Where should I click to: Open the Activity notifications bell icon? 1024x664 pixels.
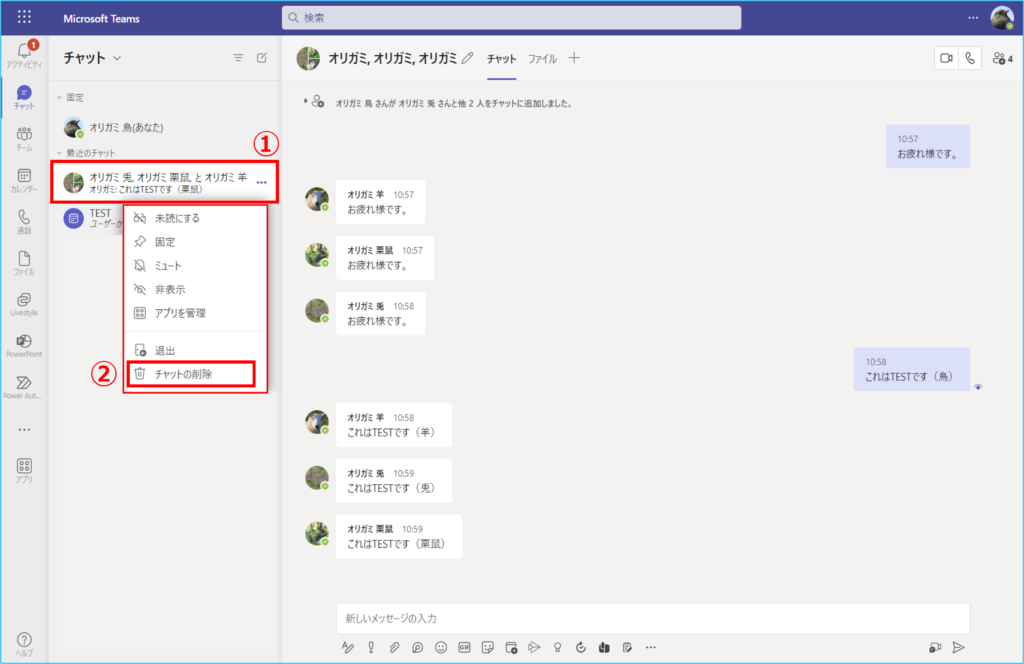(24, 51)
